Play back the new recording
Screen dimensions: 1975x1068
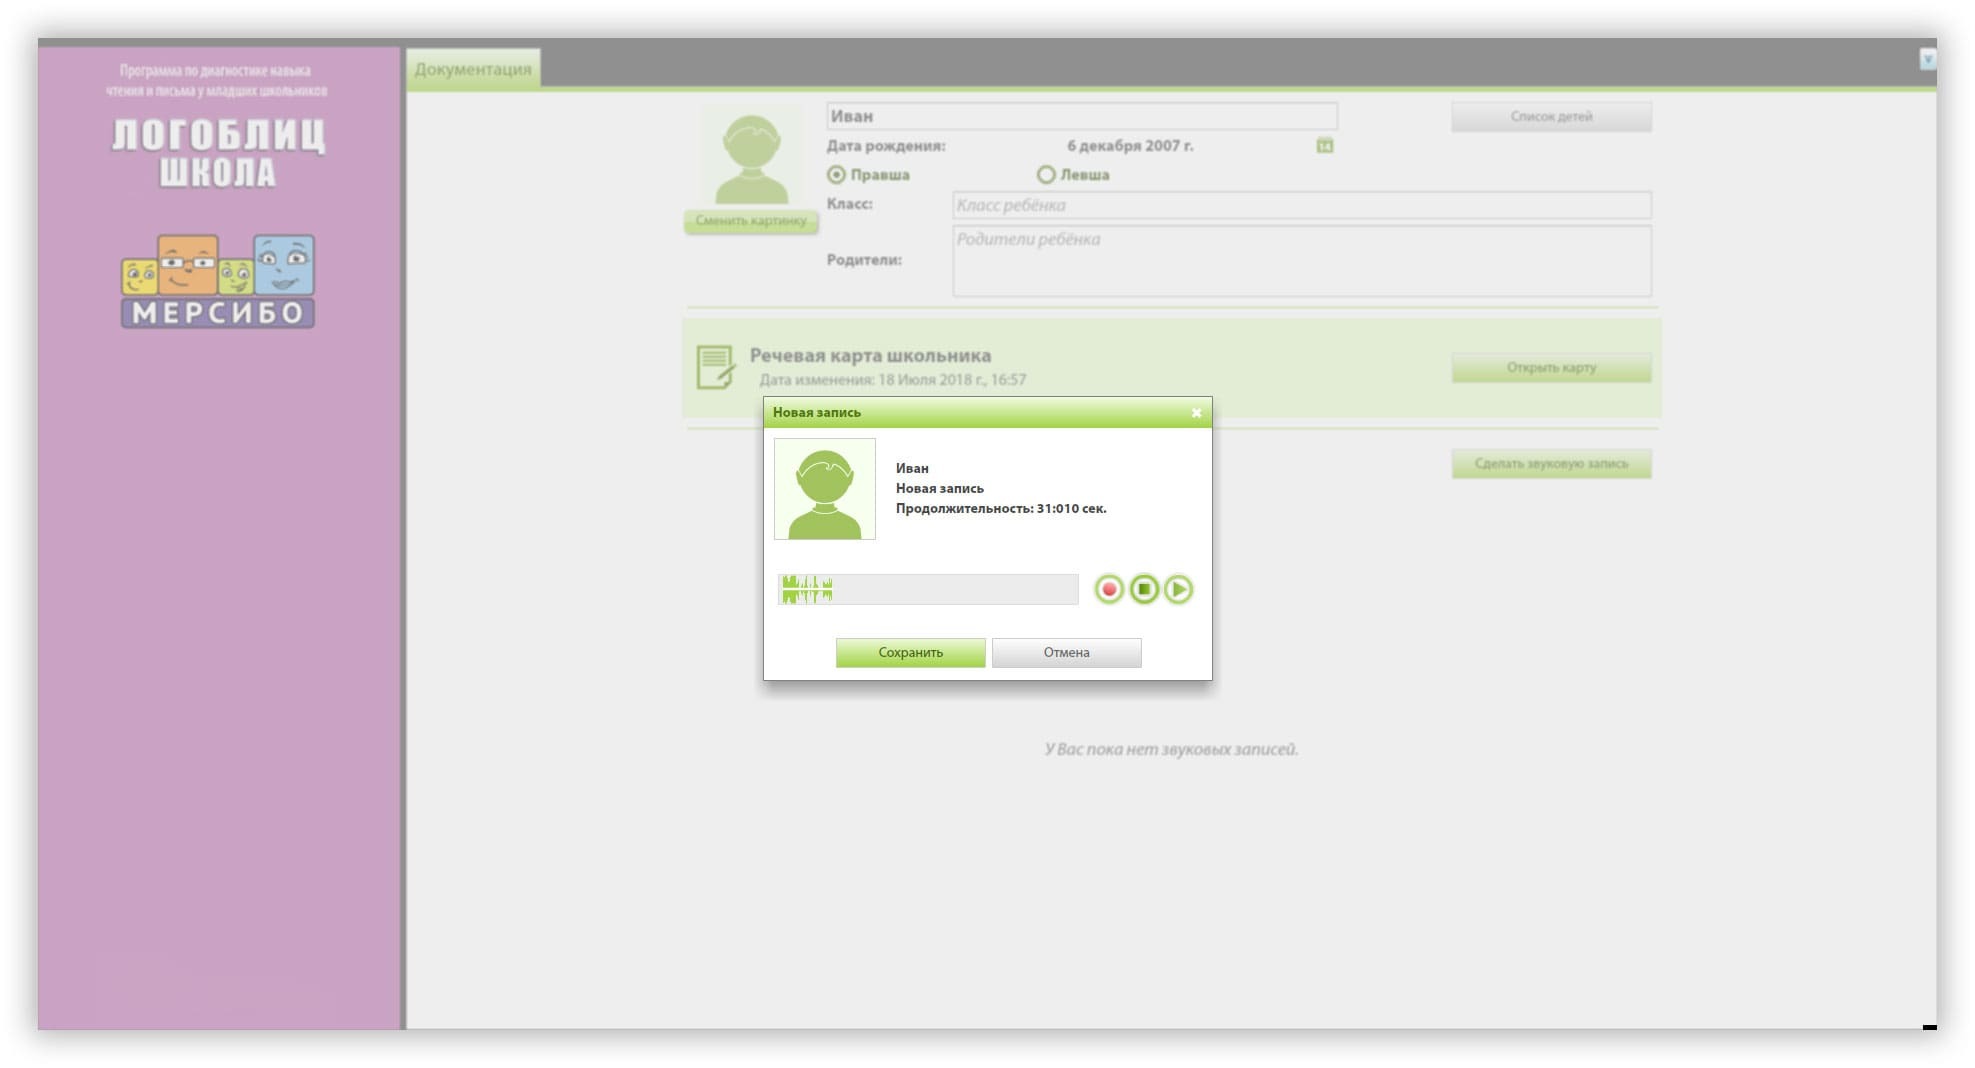click(x=1178, y=589)
